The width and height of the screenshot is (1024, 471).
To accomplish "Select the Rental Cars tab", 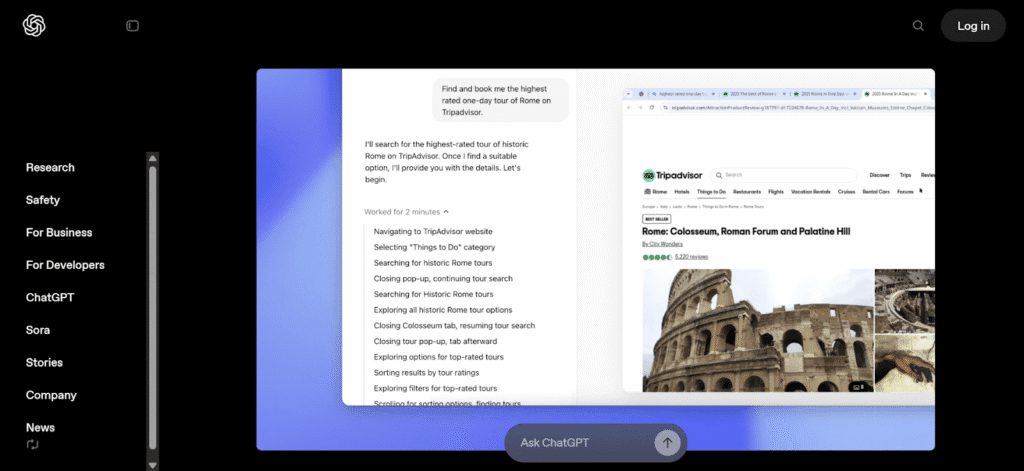I will click(x=876, y=192).
